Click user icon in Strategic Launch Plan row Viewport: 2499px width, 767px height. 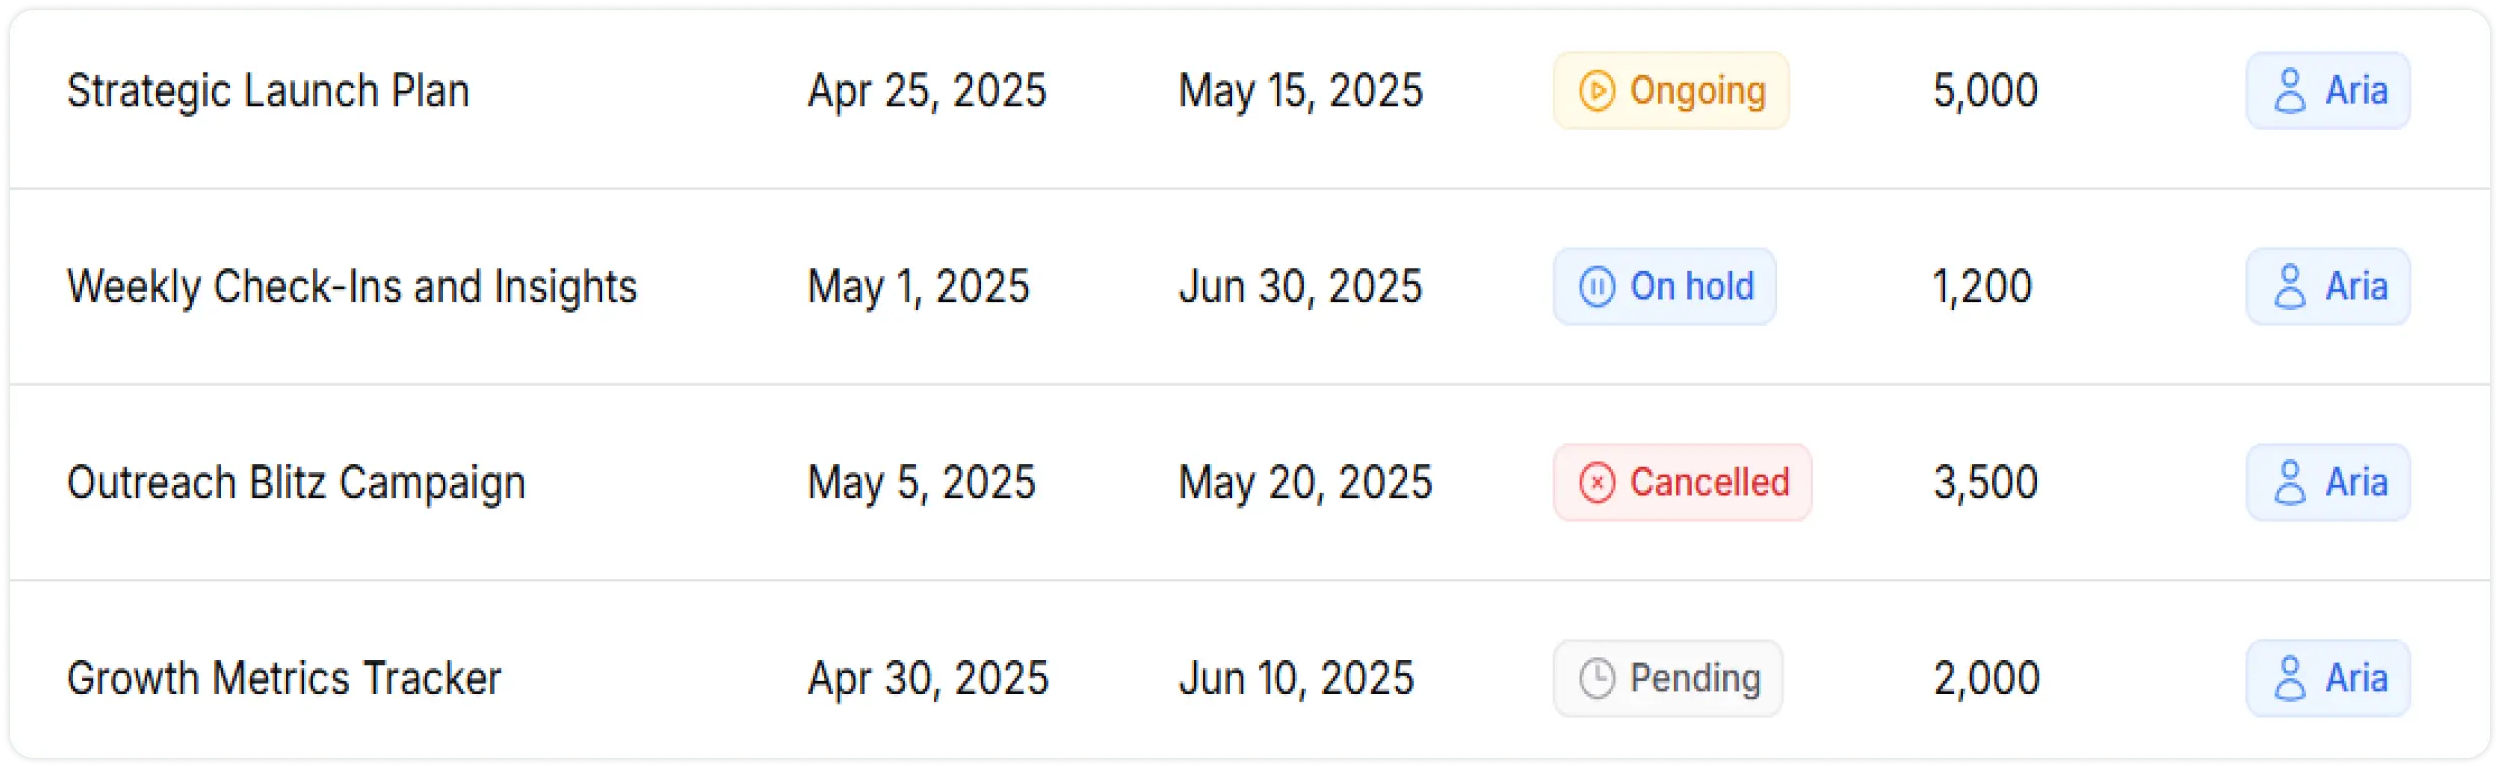tap(2289, 91)
